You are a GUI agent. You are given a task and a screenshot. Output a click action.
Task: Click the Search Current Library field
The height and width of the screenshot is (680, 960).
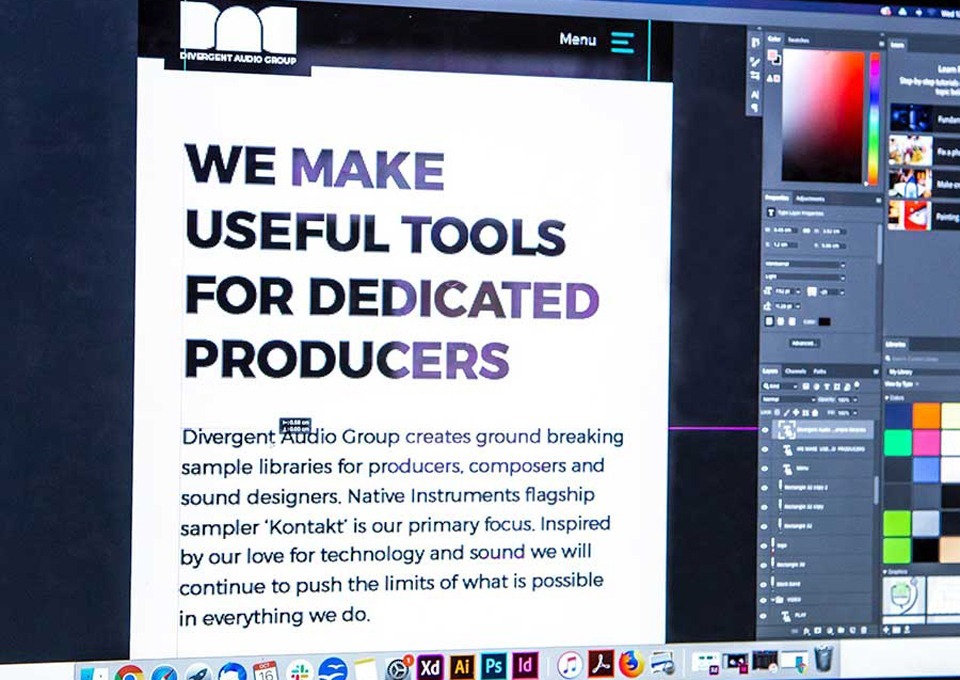coord(922,359)
